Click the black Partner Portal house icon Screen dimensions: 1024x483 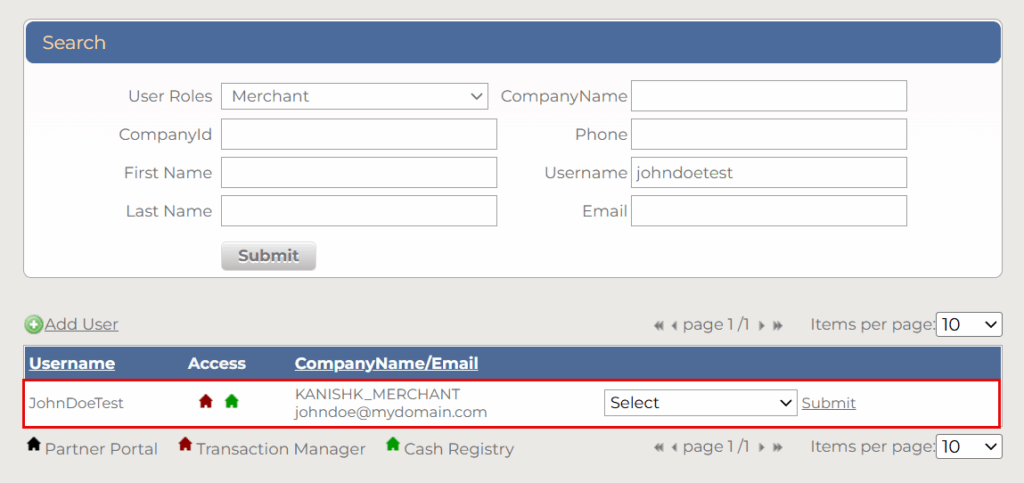tap(33, 445)
